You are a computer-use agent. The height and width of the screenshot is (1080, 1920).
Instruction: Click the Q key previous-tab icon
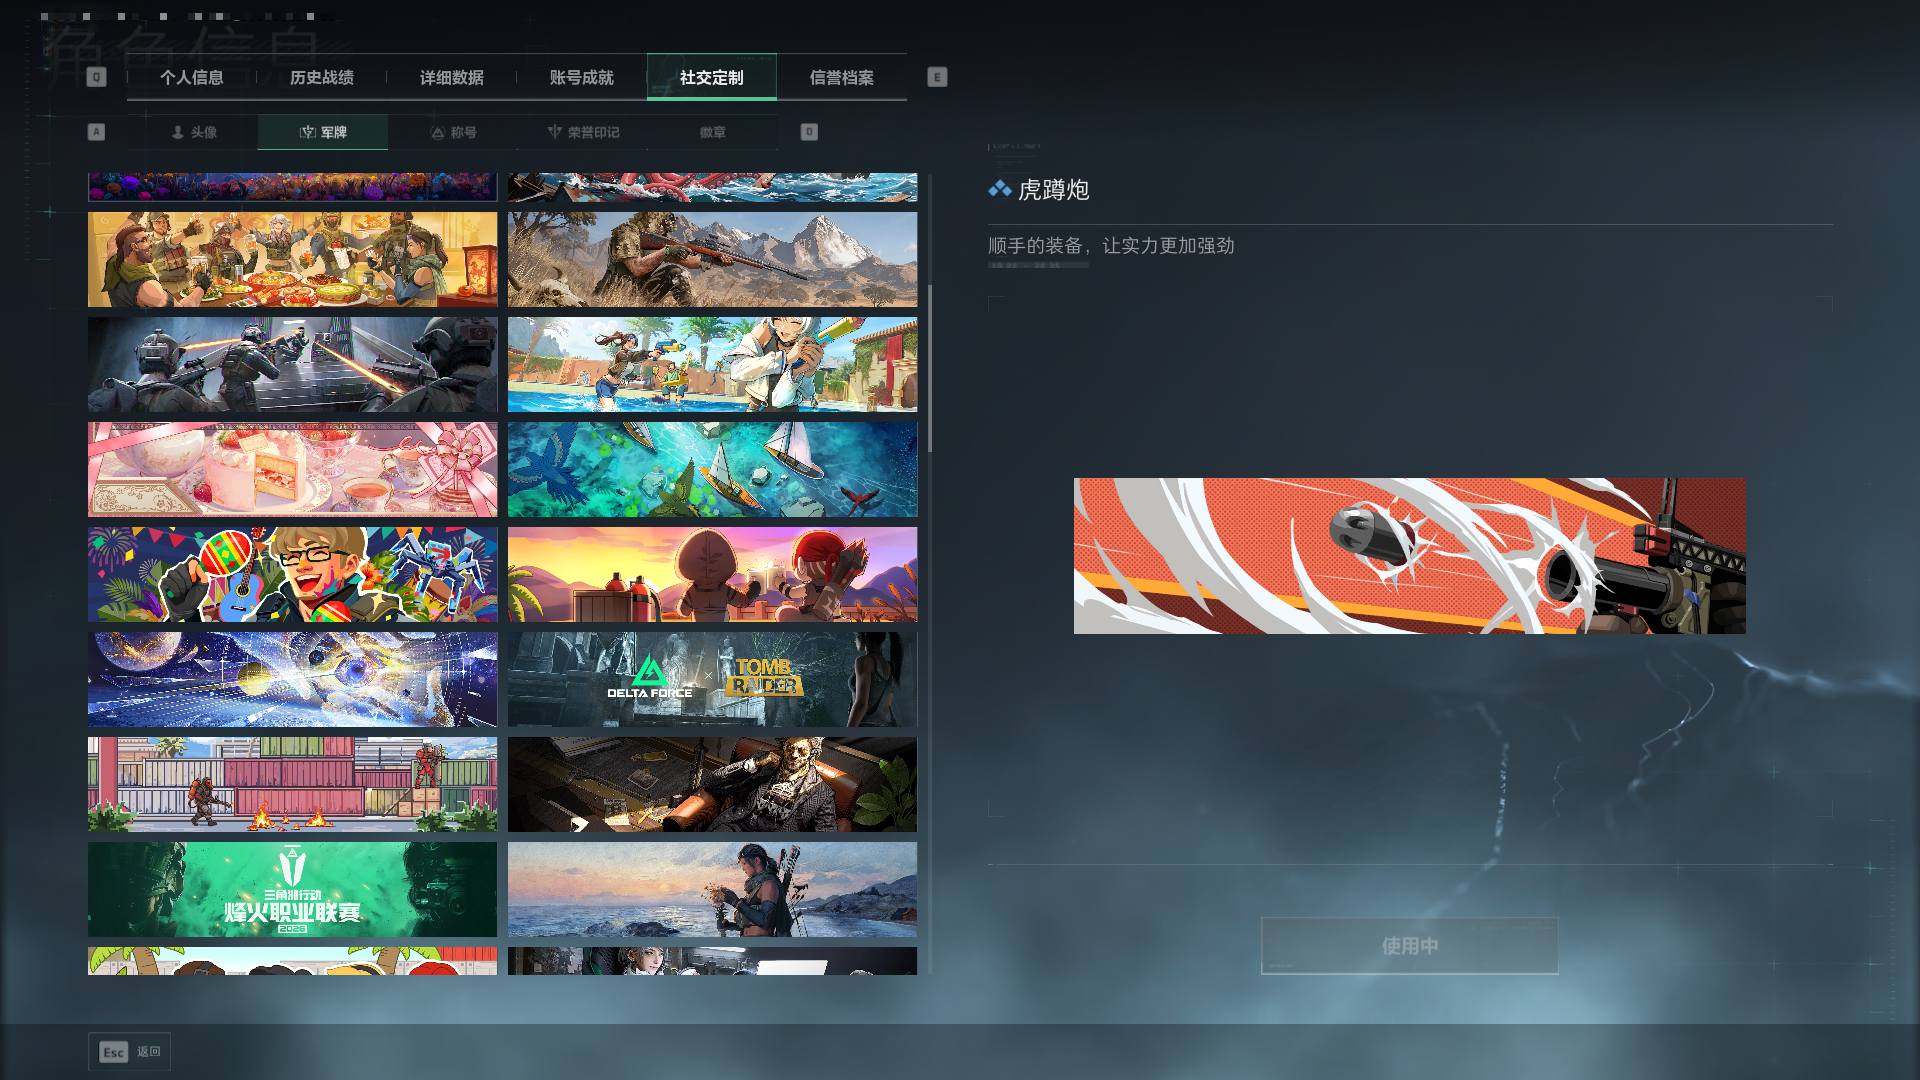click(96, 77)
